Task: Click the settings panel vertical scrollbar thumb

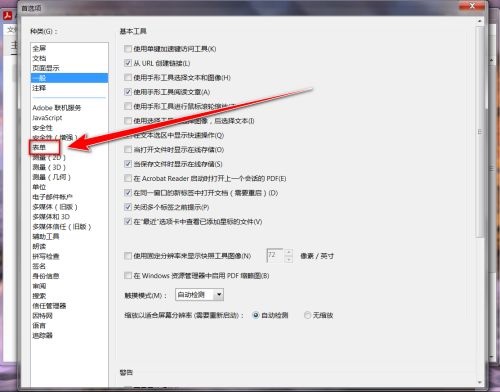Action: (x=480, y=132)
